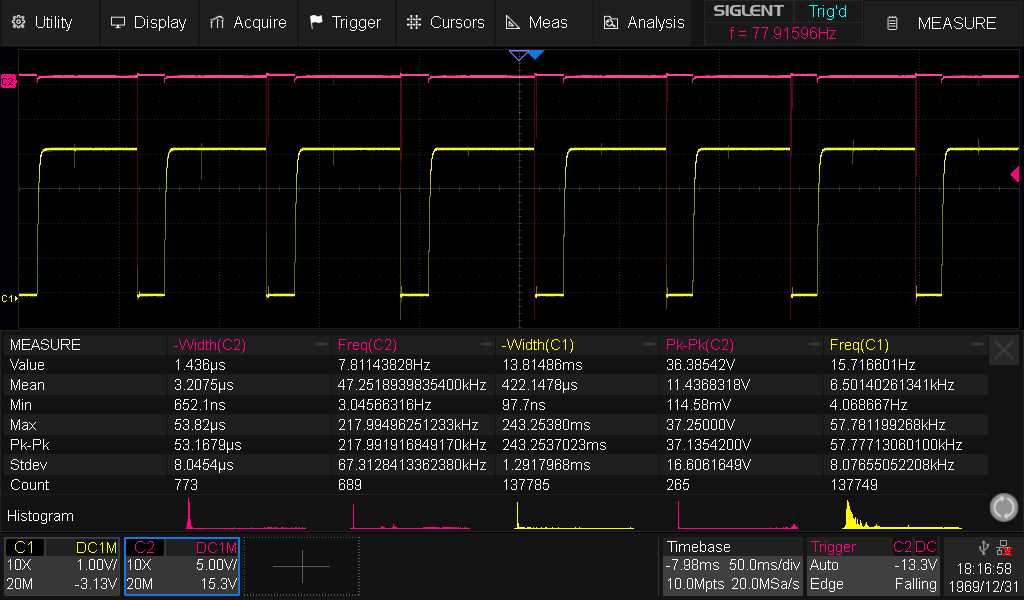The height and width of the screenshot is (600, 1024).
Task: Remove the Pk-Pk(C2) measurement column
Action: click(815, 345)
